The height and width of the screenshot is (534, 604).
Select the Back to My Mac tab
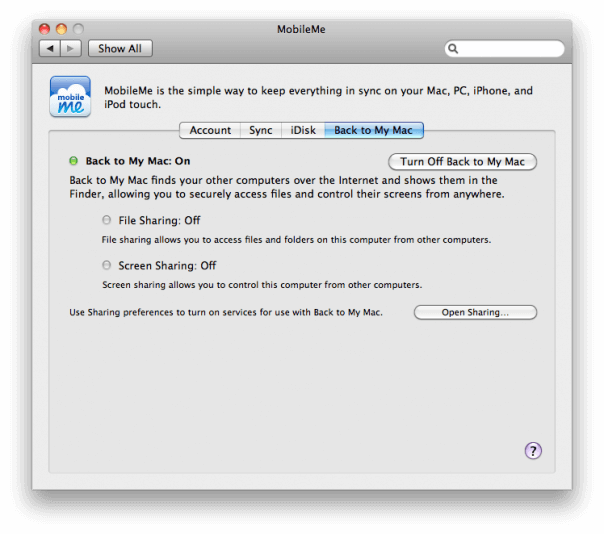click(374, 130)
